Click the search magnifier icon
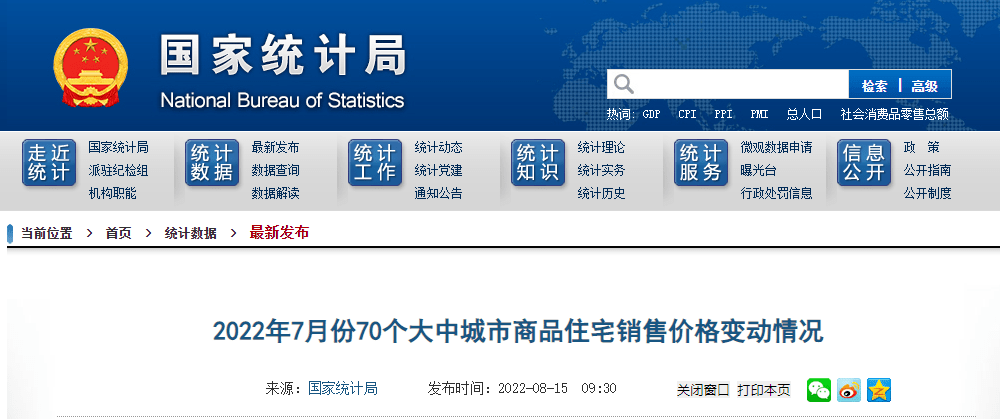1000x419 pixels. pyautogui.click(x=623, y=84)
